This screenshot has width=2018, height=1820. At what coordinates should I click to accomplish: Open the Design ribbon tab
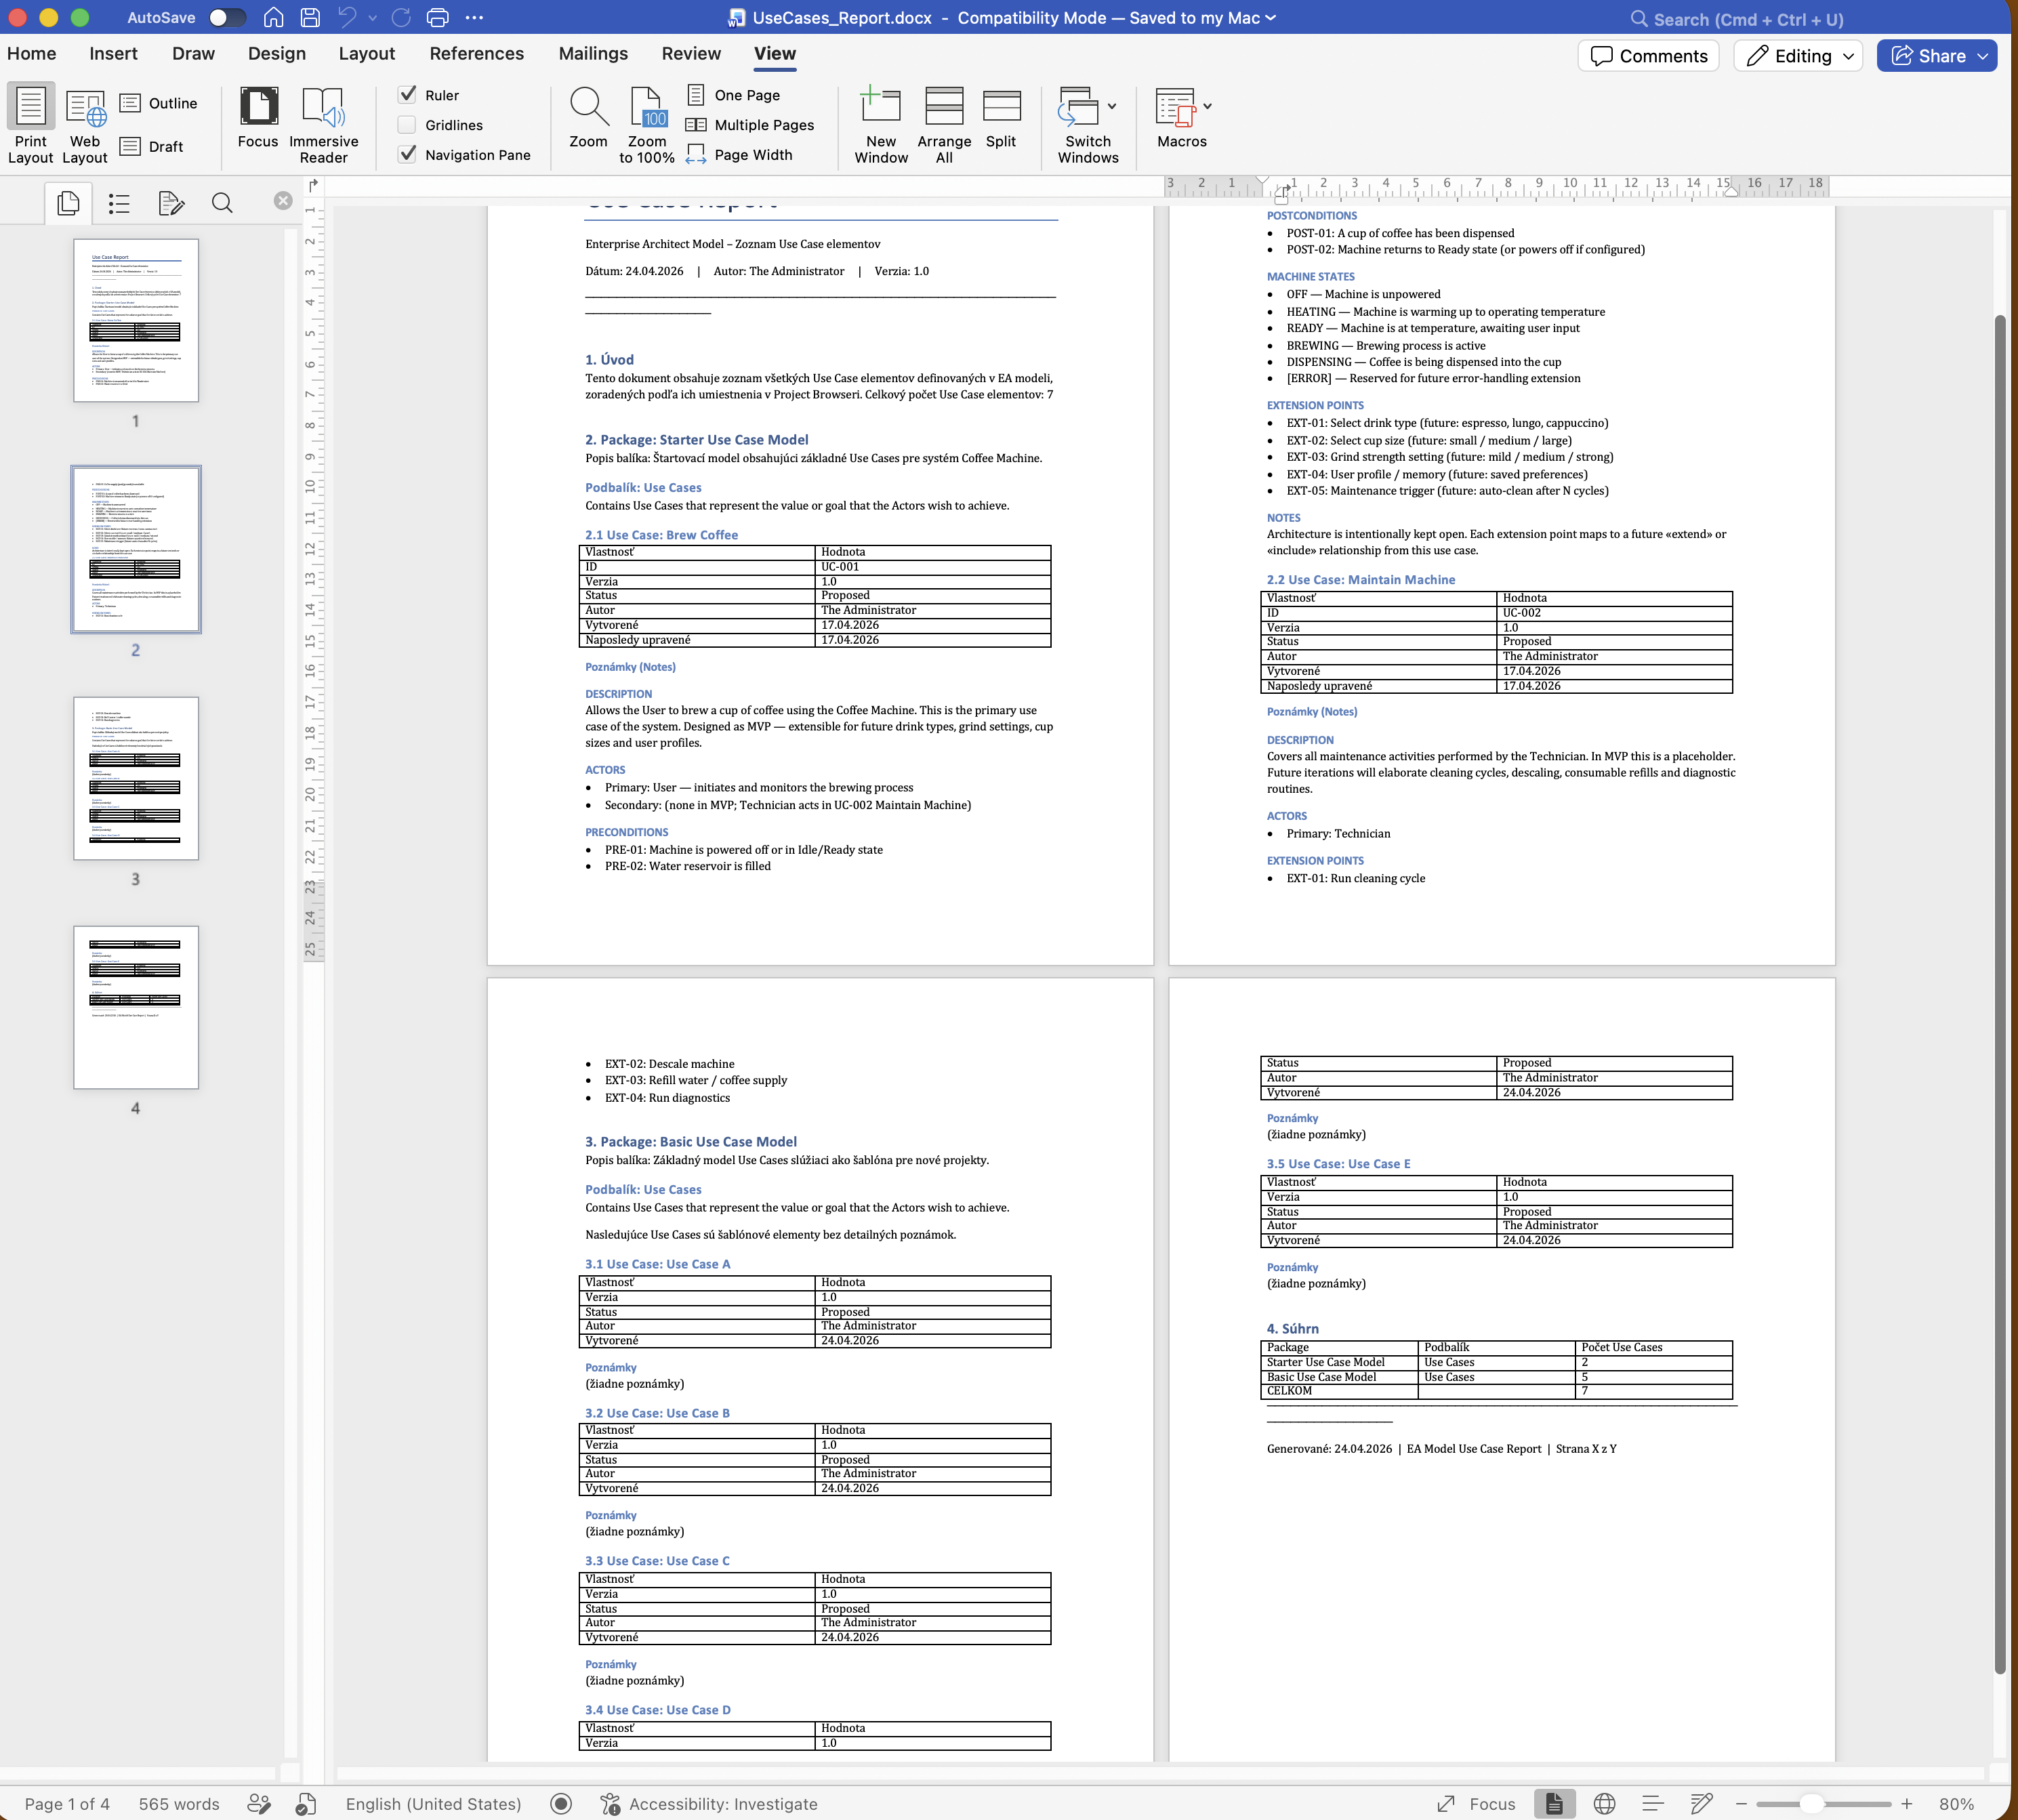(x=277, y=54)
